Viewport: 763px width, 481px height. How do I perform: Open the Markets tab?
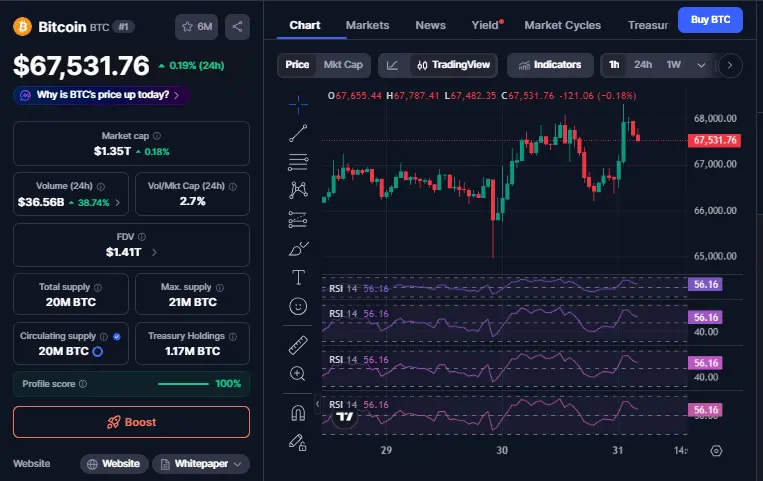367,25
